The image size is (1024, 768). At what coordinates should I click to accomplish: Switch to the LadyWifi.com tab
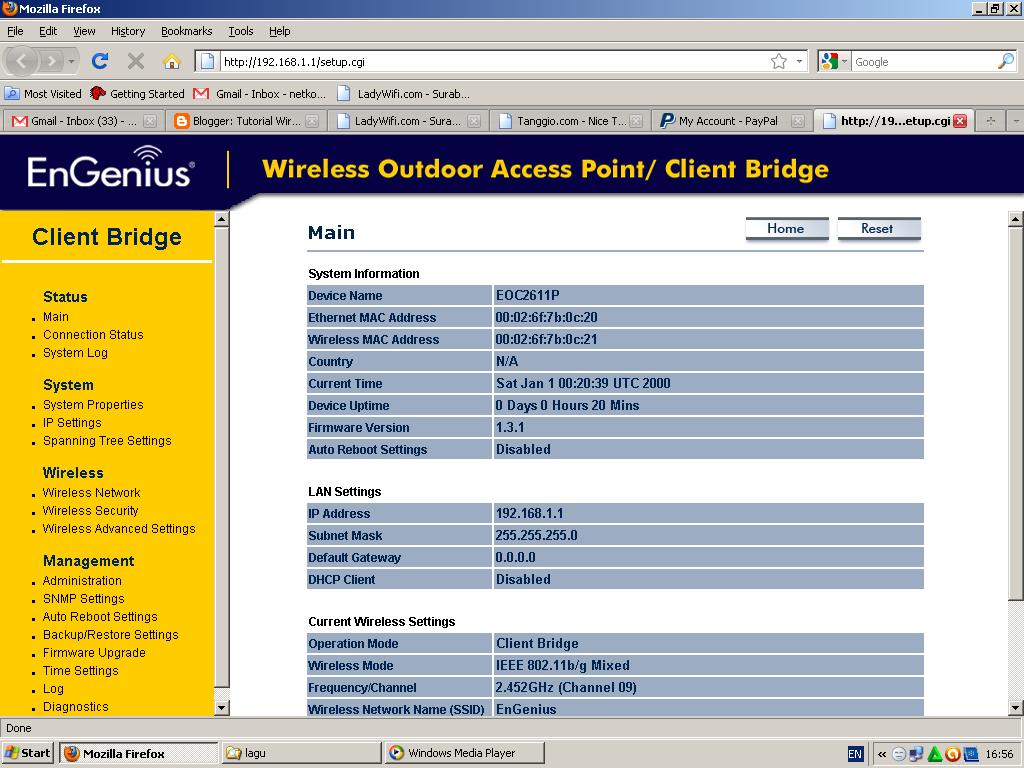(408, 121)
